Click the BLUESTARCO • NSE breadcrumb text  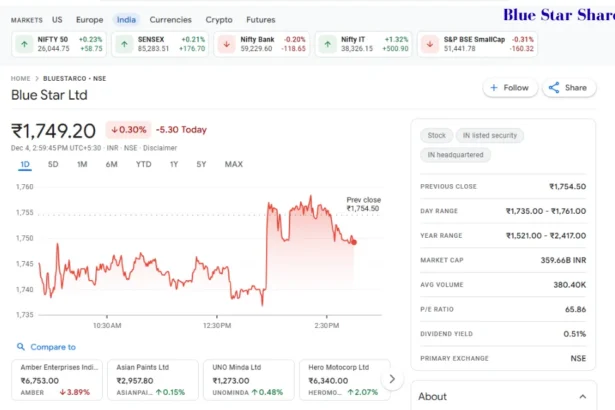(x=75, y=78)
